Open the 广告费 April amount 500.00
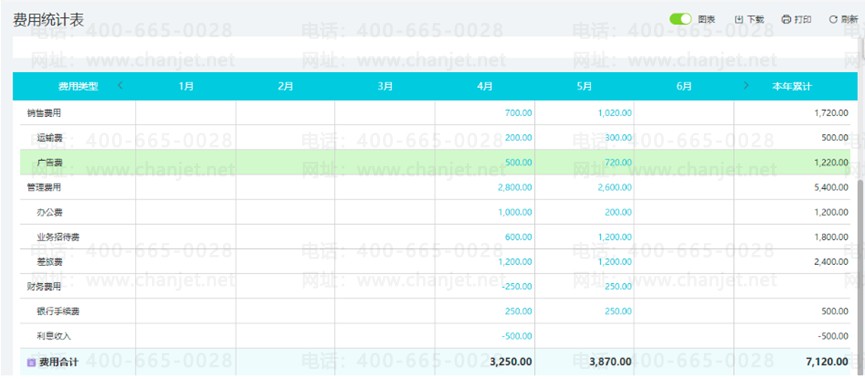The width and height of the screenshot is (865, 379). [x=519, y=163]
